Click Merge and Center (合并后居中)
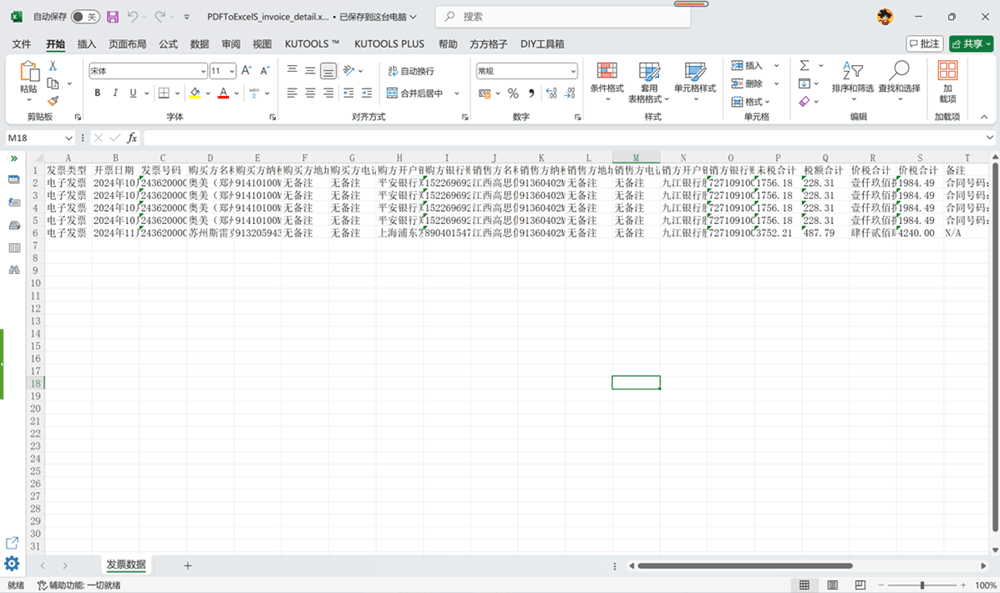The height and width of the screenshot is (593, 1000). coord(415,93)
